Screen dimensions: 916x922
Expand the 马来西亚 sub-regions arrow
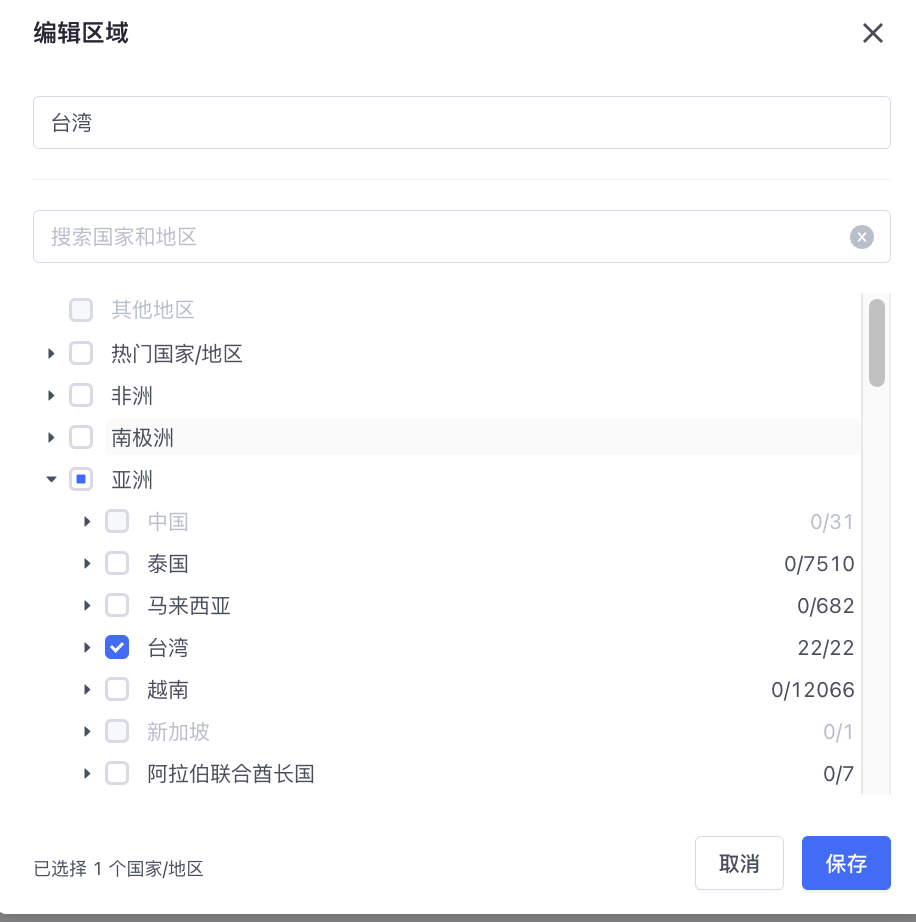[x=87, y=606]
